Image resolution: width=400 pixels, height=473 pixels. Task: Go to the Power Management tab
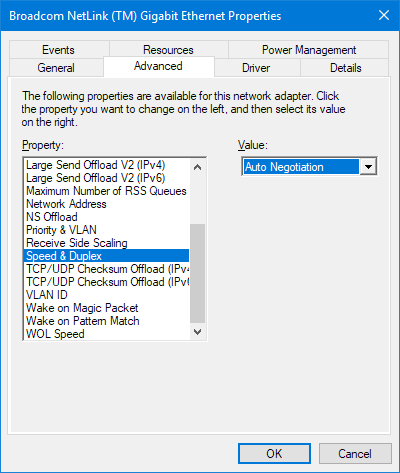309,50
